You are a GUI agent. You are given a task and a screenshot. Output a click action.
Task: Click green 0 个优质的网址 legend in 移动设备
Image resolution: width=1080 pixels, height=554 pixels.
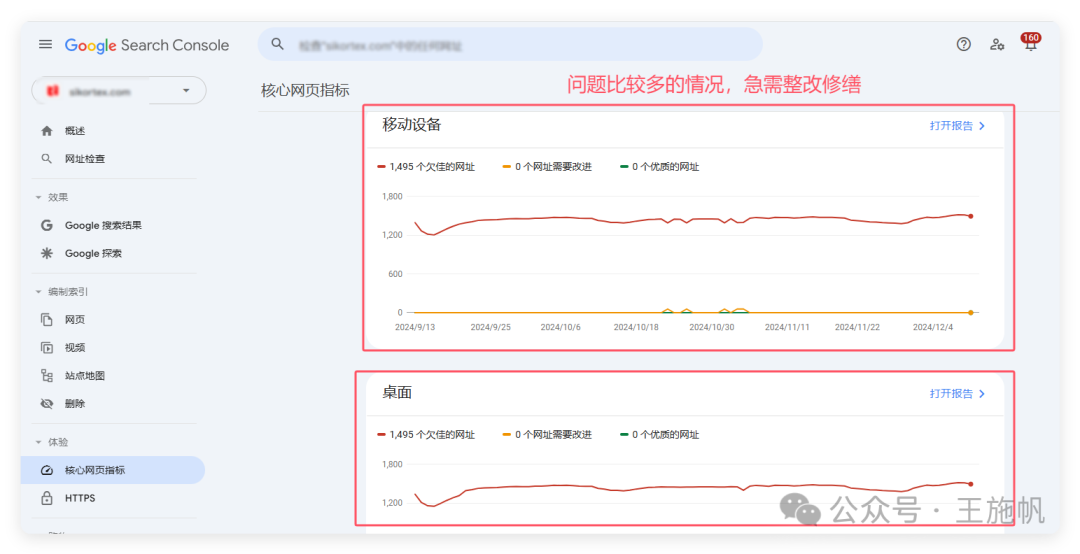[x=660, y=167]
